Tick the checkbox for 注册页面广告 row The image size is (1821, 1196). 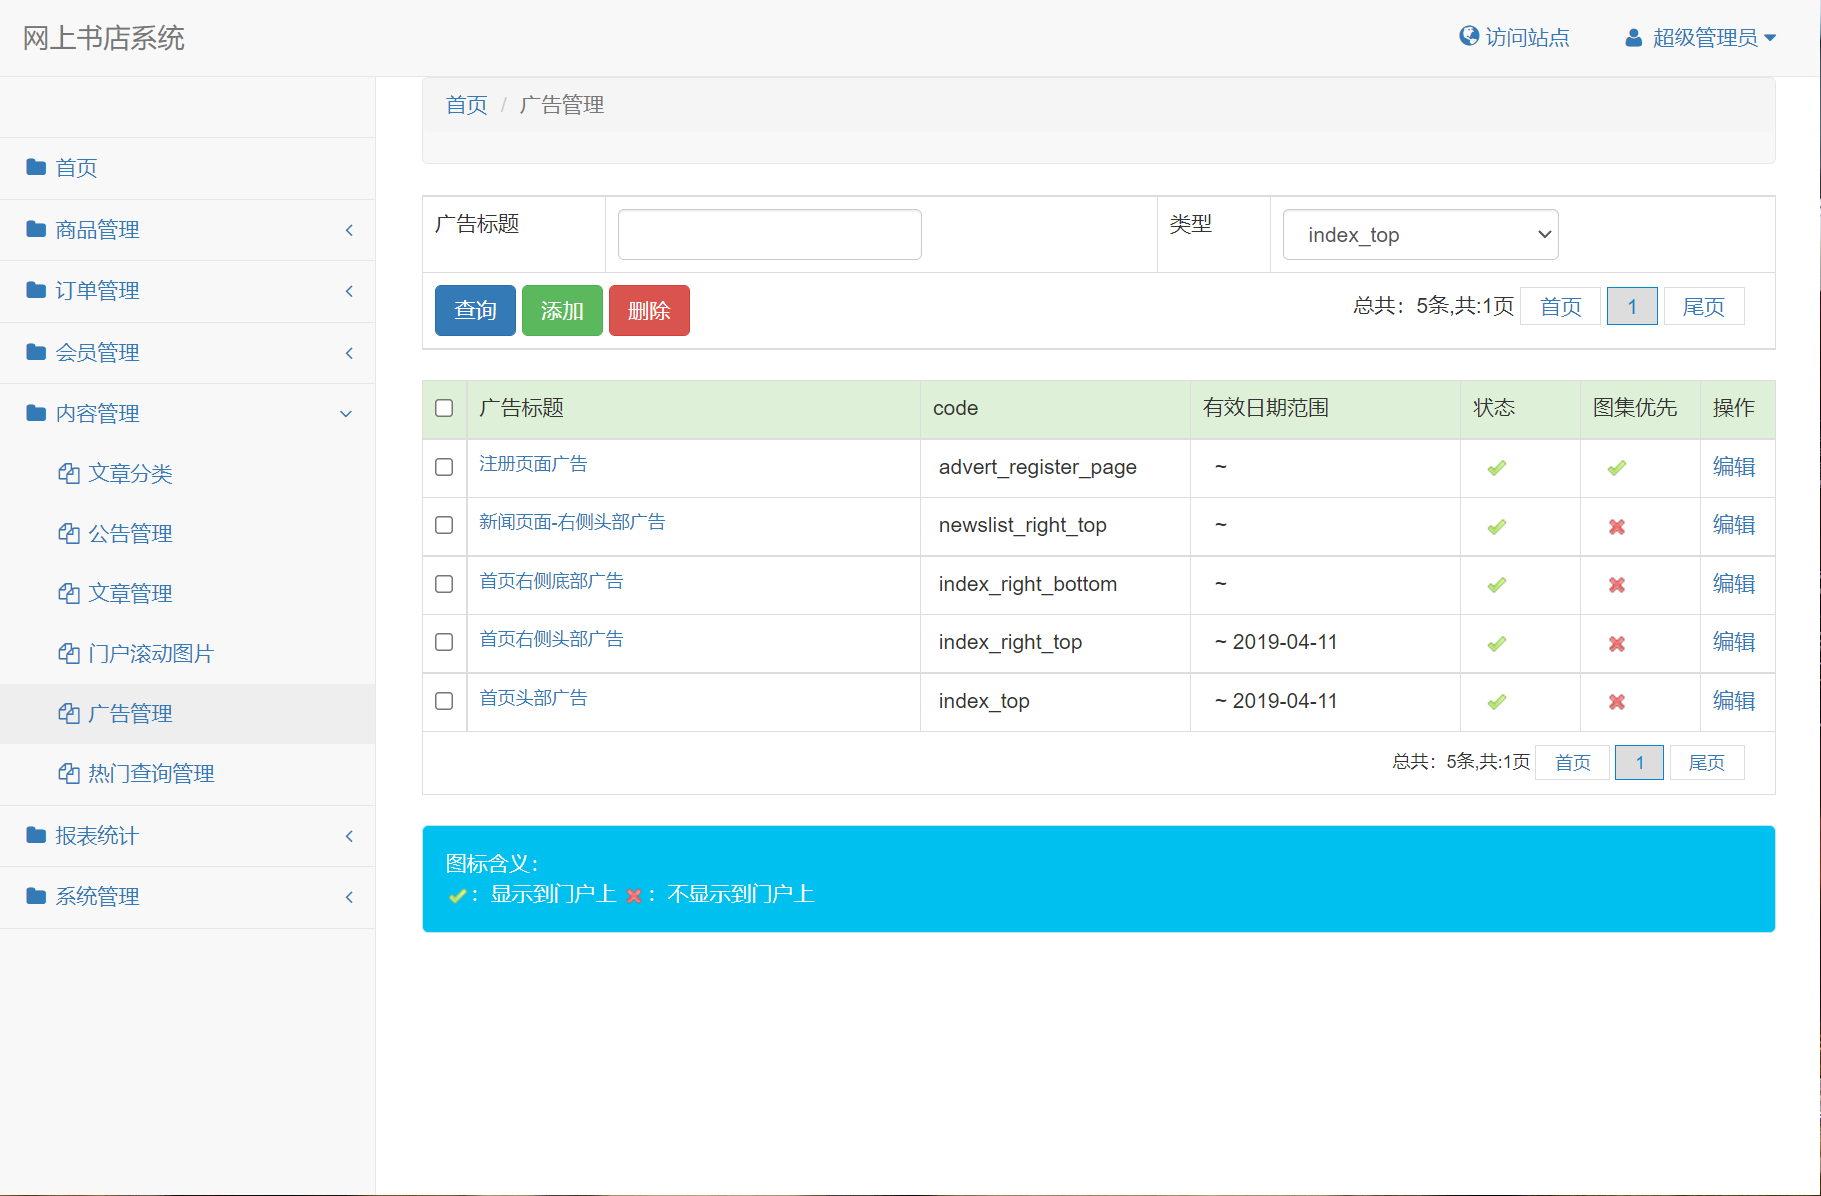point(444,467)
